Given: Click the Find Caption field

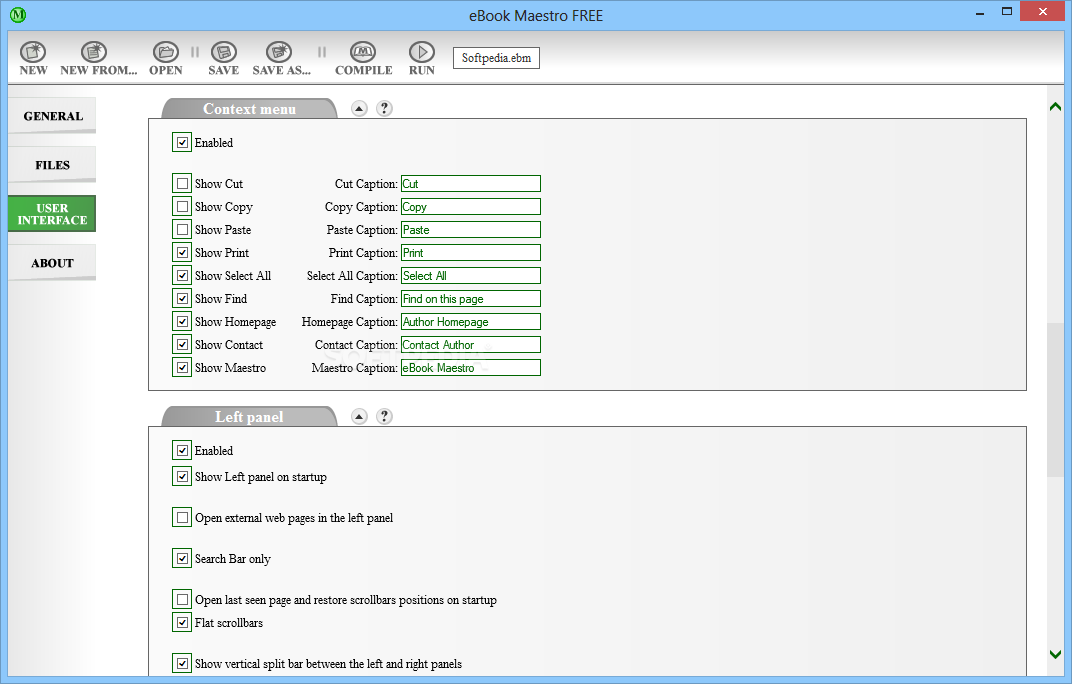Looking at the screenshot, I should click(470, 299).
